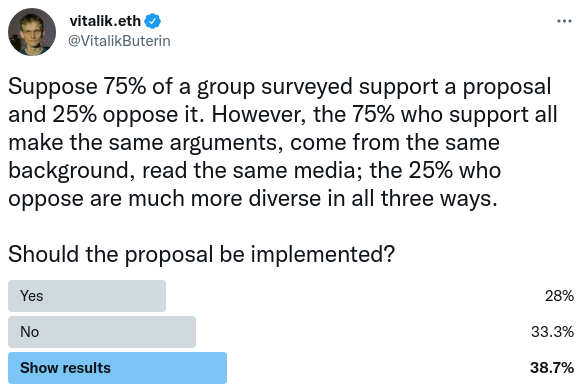Viewport: 586px width, 392px height.
Task: Open the @VitalikButerin handle link
Action: pyautogui.click(x=119, y=41)
